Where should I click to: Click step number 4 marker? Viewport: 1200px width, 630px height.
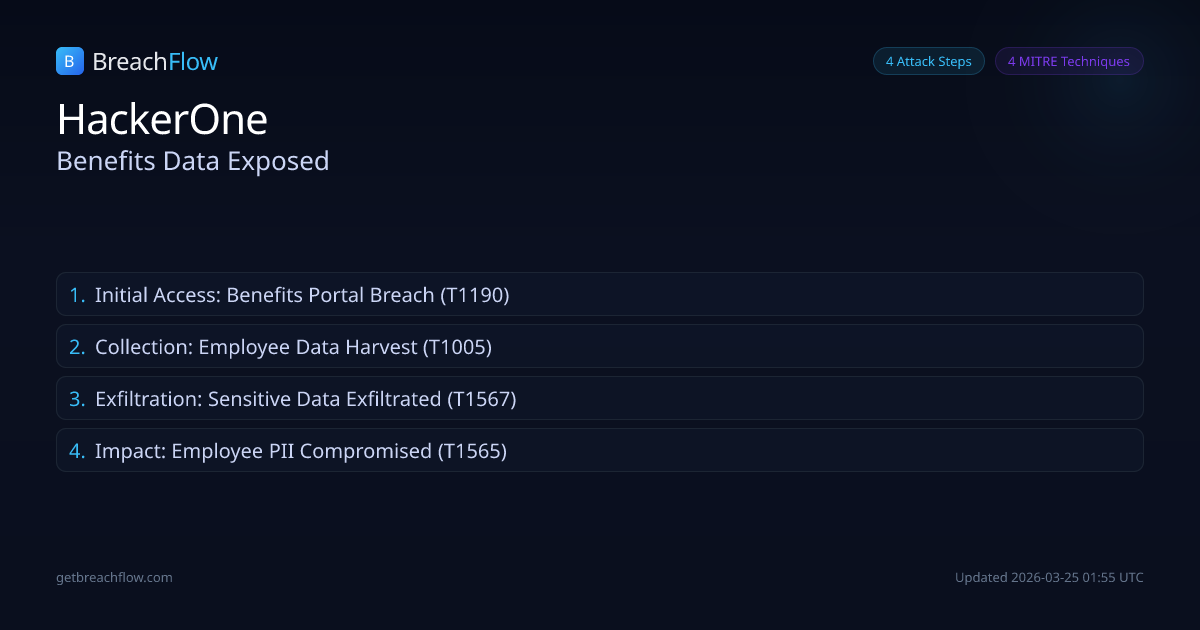[77, 451]
